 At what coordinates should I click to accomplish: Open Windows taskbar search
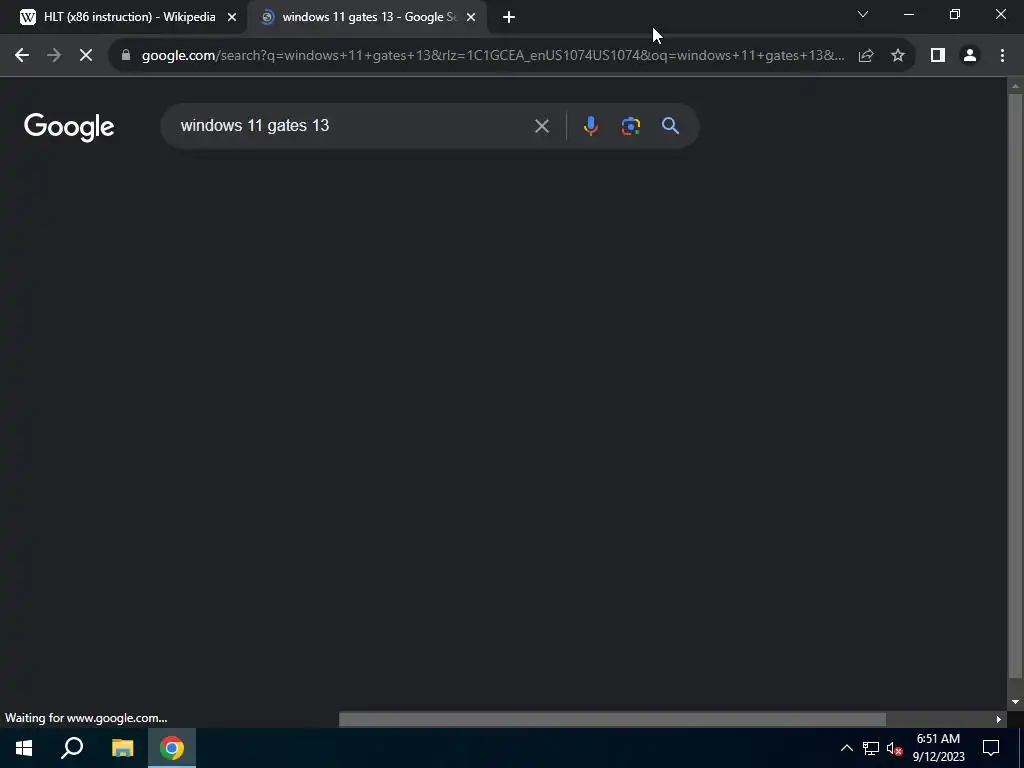tap(72, 748)
